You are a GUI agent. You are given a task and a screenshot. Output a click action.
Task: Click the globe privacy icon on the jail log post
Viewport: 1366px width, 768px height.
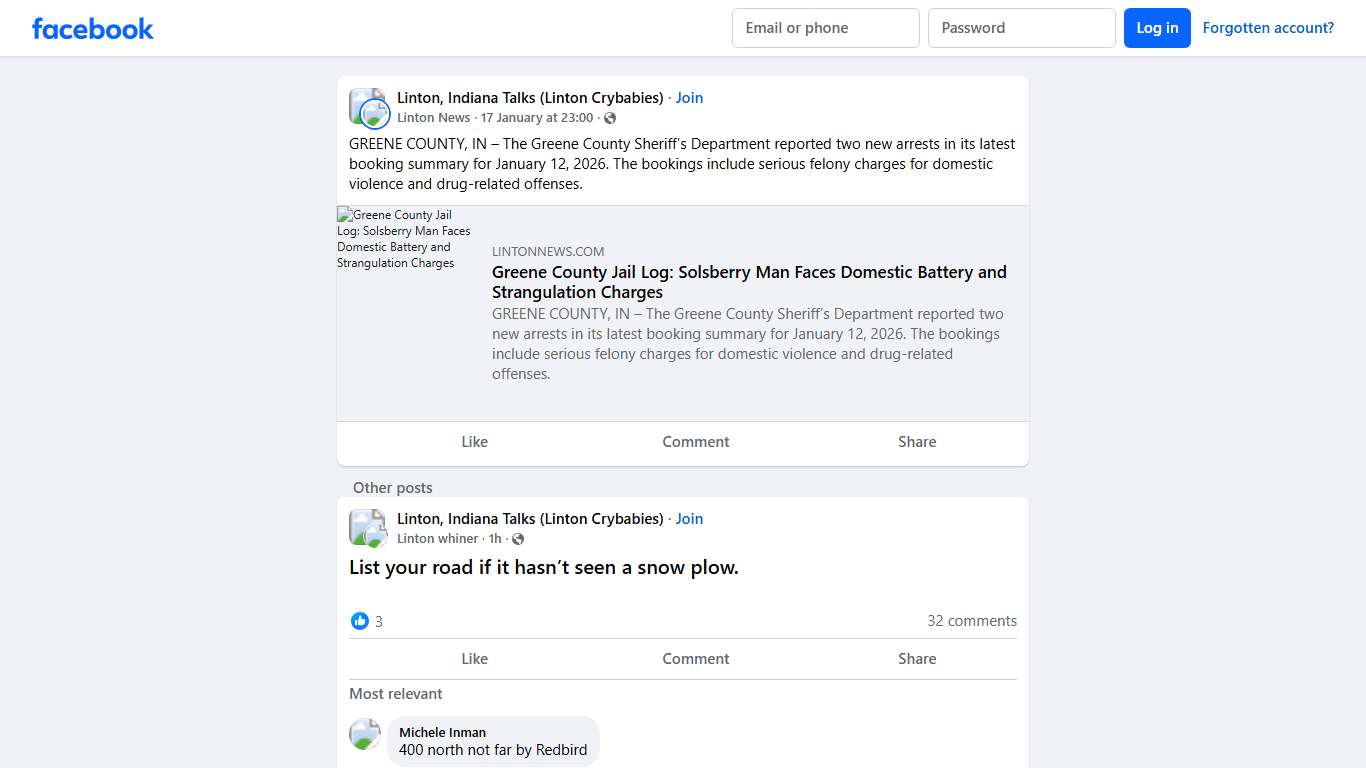tap(610, 117)
